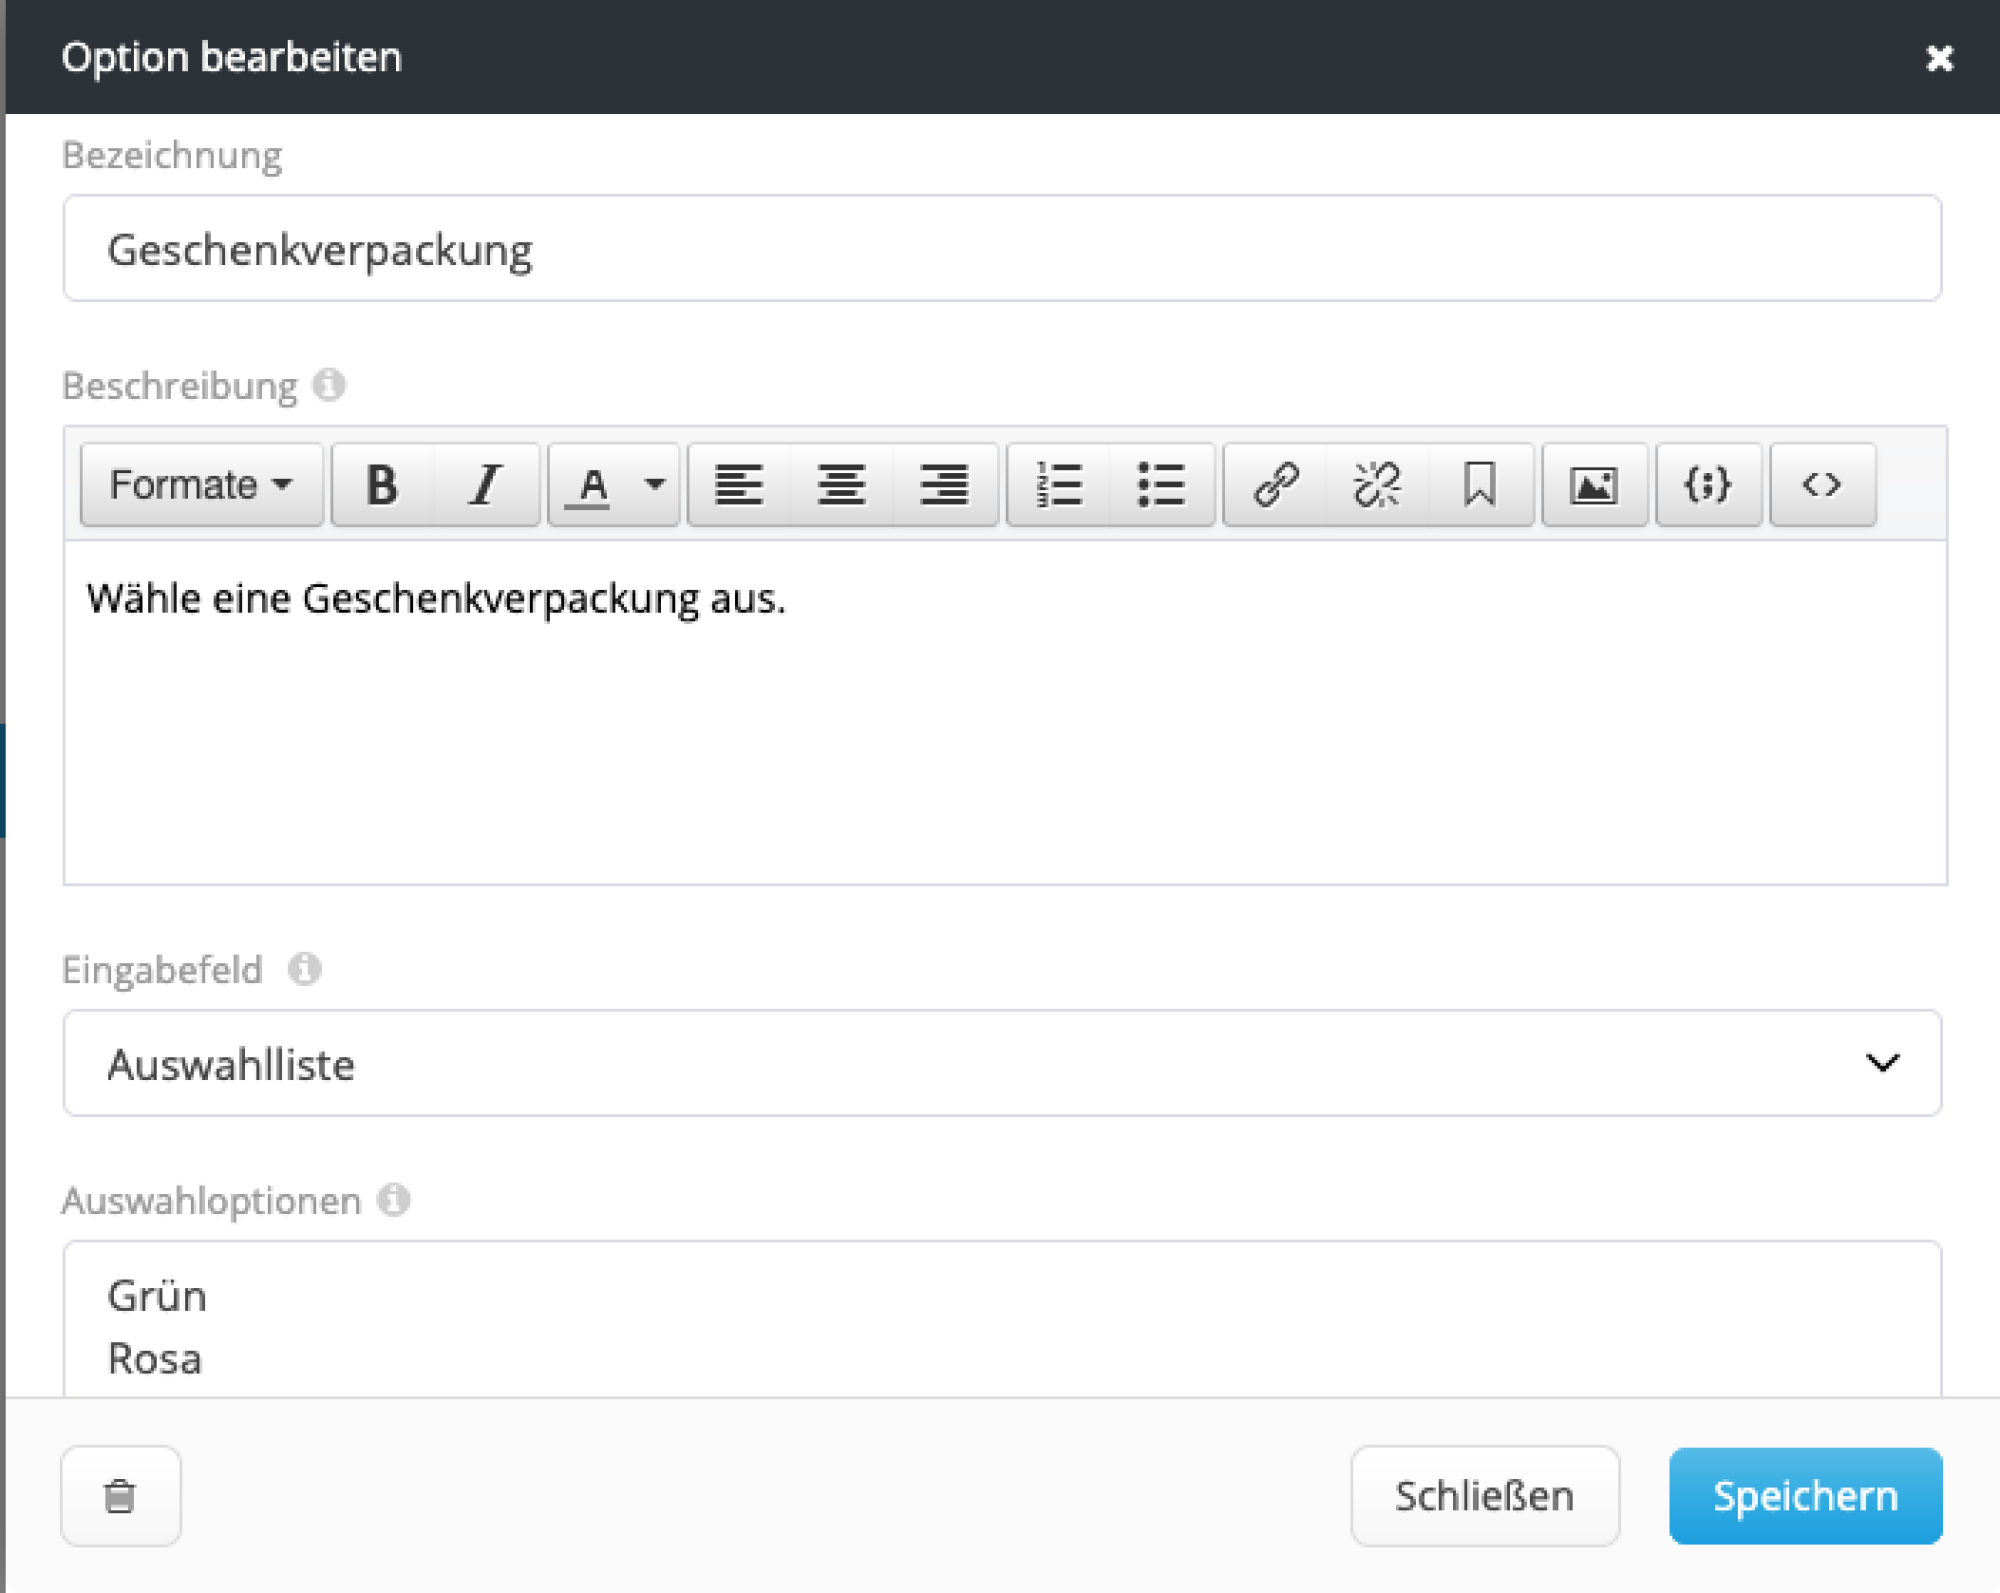Align text to the left
The width and height of the screenshot is (2000, 1593).
739,485
